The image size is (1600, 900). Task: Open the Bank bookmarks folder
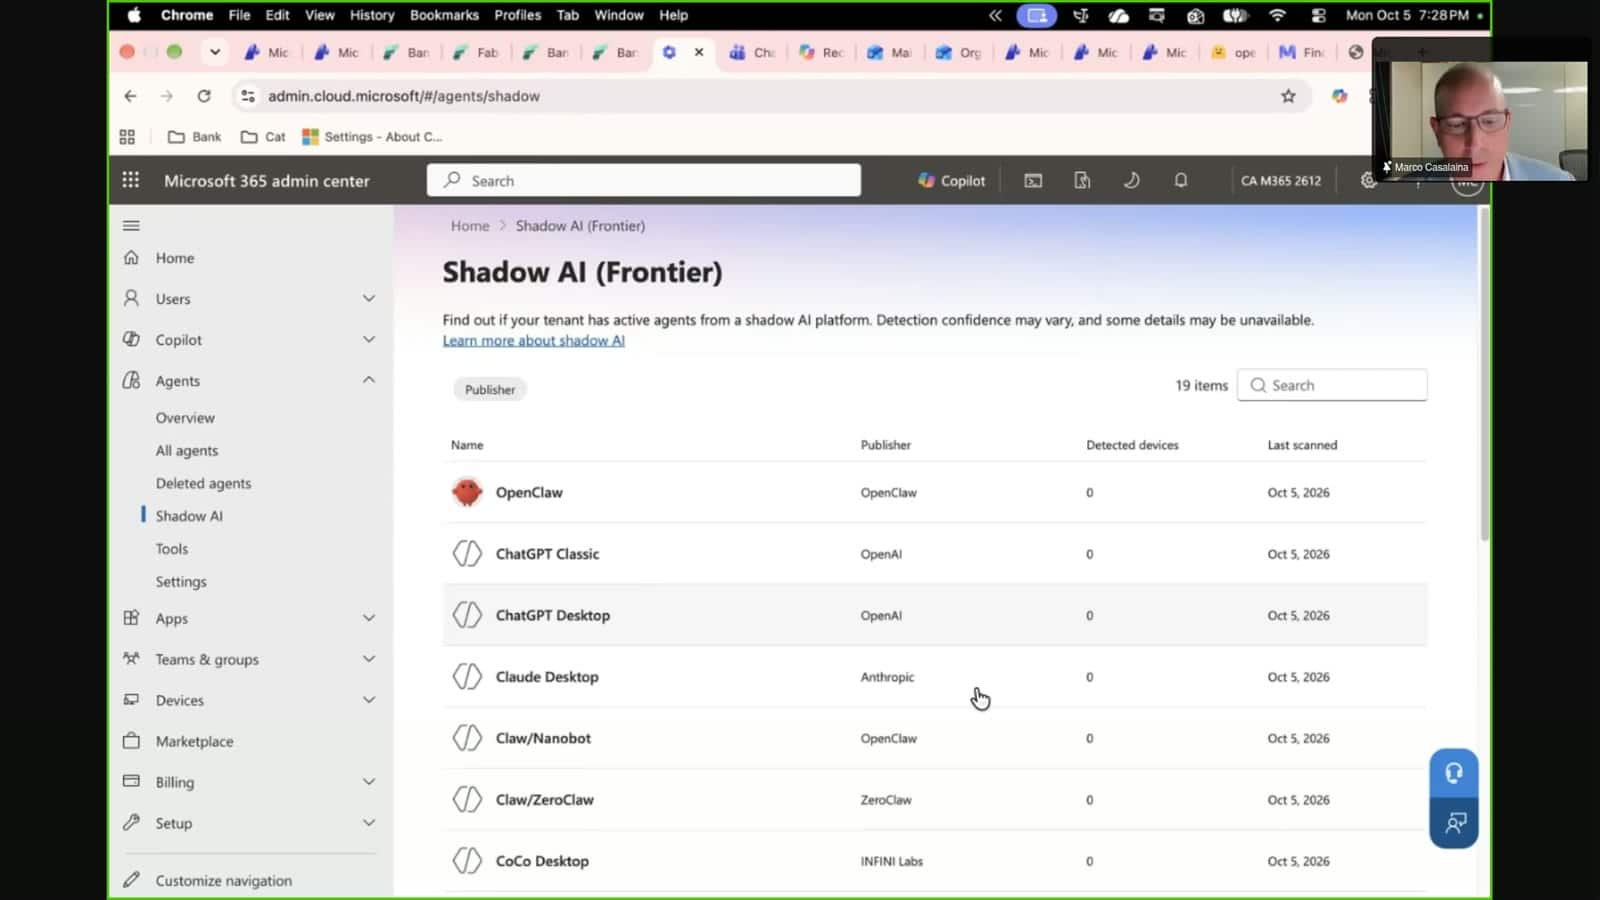(195, 137)
